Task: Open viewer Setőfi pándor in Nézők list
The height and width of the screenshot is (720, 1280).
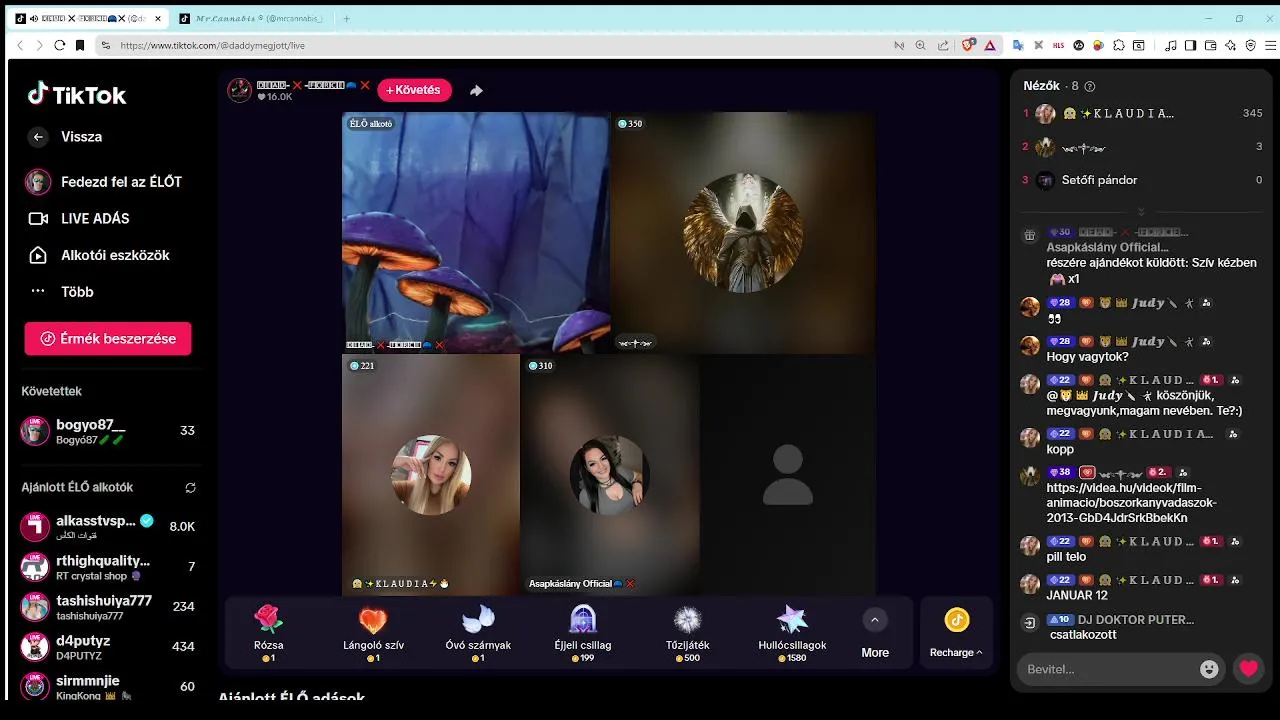Action: point(1143,180)
